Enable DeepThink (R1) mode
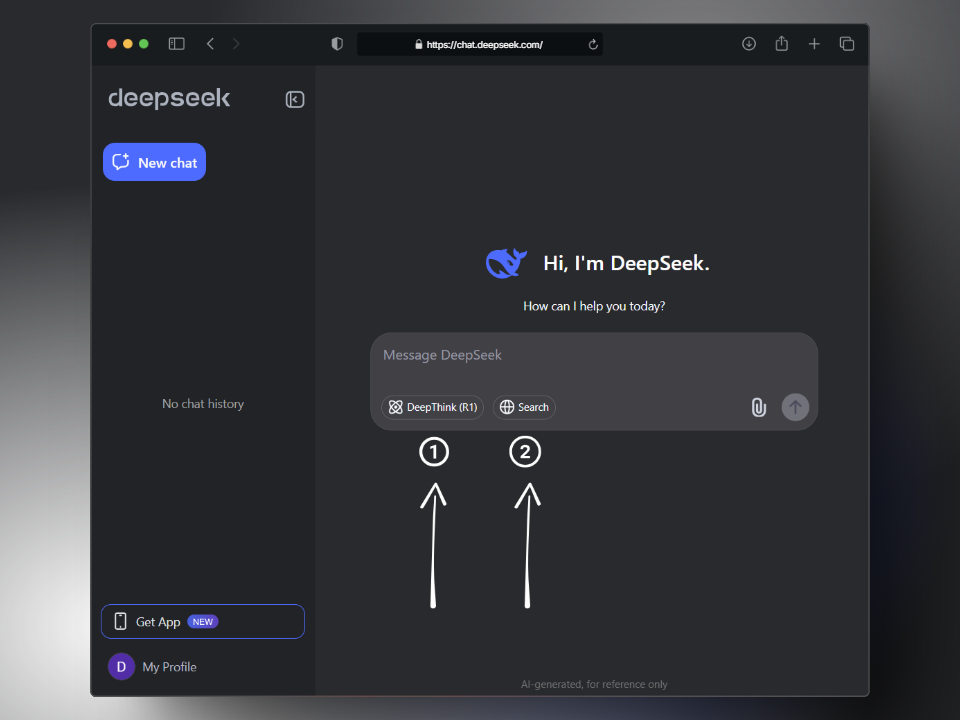Image resolution: width=960 pixels, height=720 pixels. point(432,407)
